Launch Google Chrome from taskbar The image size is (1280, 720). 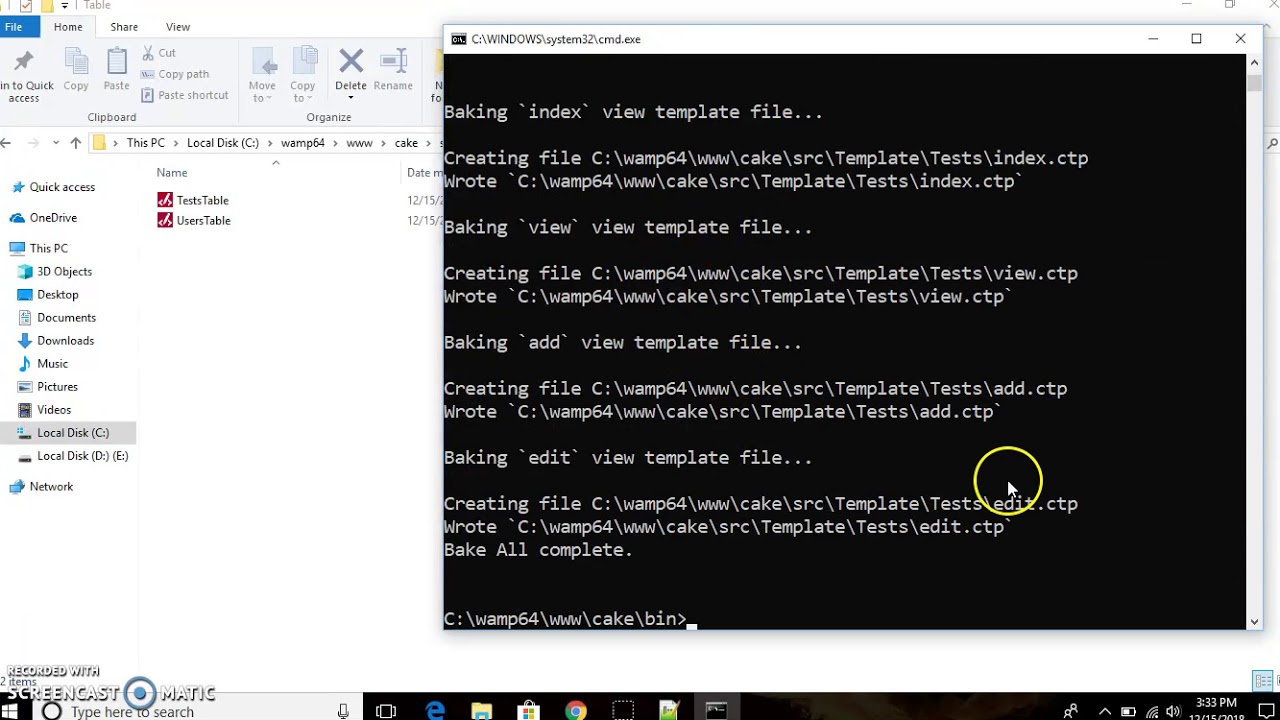576,711
